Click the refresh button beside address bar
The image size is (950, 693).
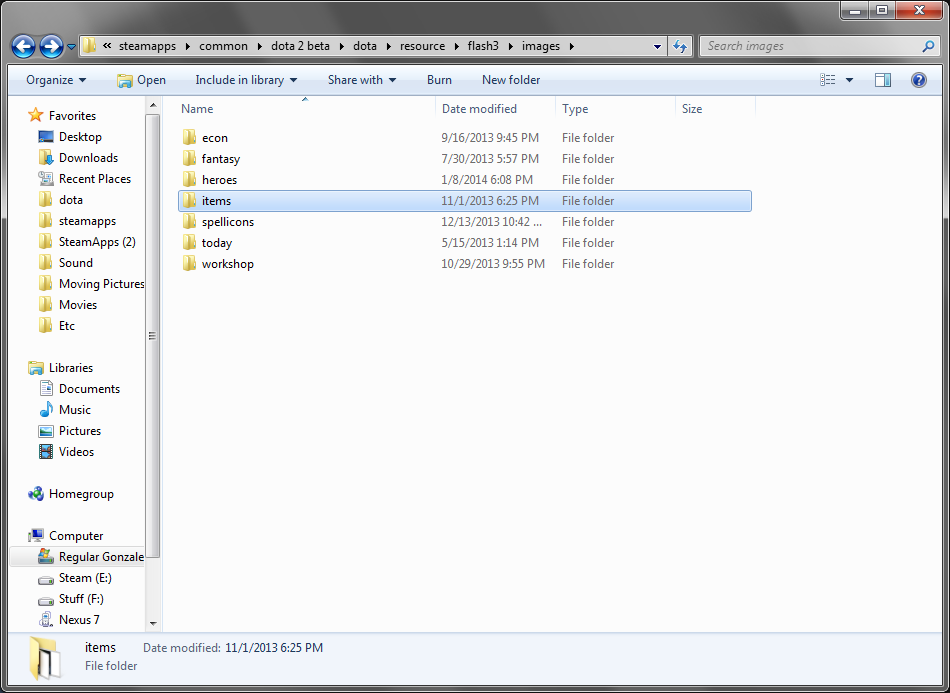click(681, 46)
